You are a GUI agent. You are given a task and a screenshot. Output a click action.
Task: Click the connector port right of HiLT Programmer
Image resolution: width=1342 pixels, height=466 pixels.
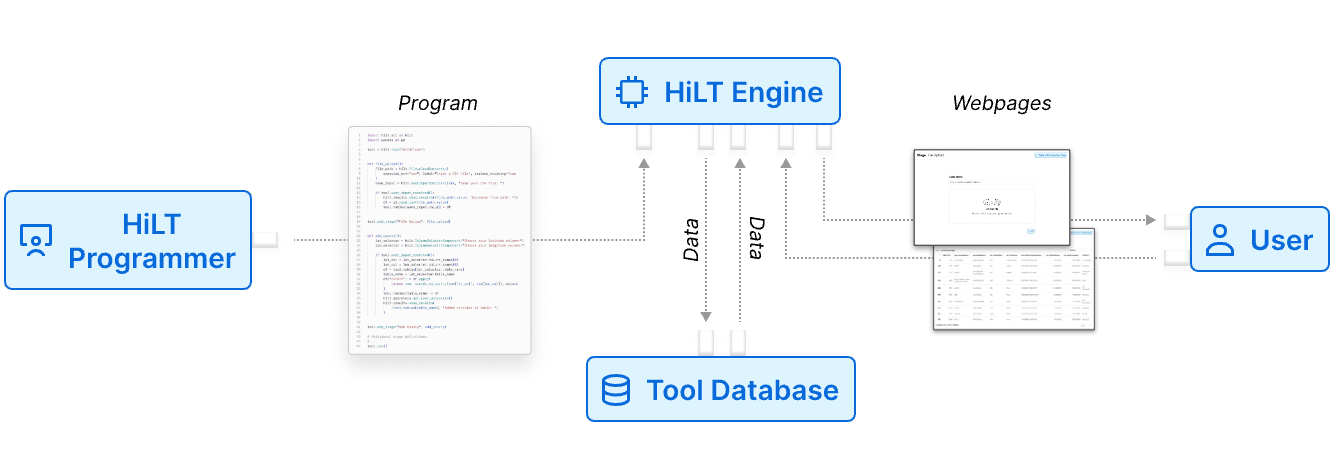(265, 240)
